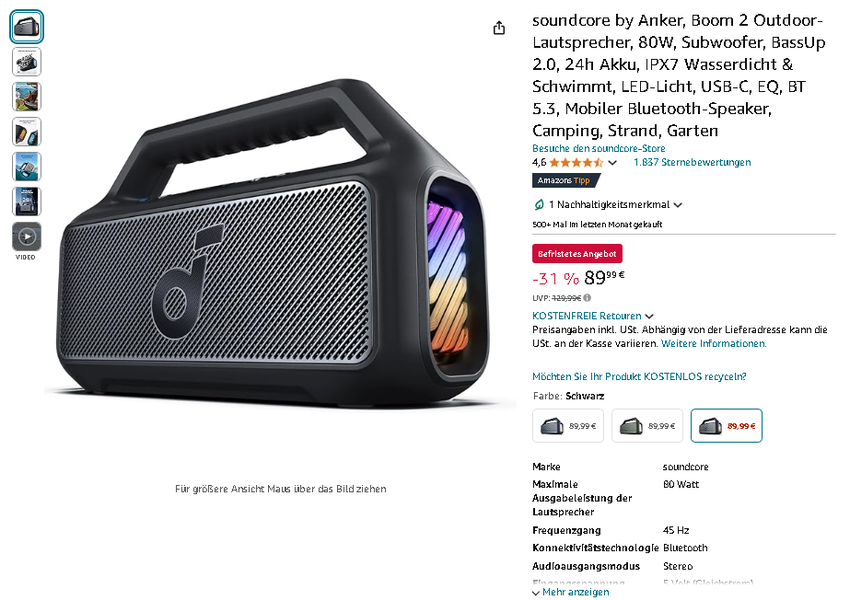
Task: Open the Besuche den soundcore-Store link
Action: (x=598, y=148)
